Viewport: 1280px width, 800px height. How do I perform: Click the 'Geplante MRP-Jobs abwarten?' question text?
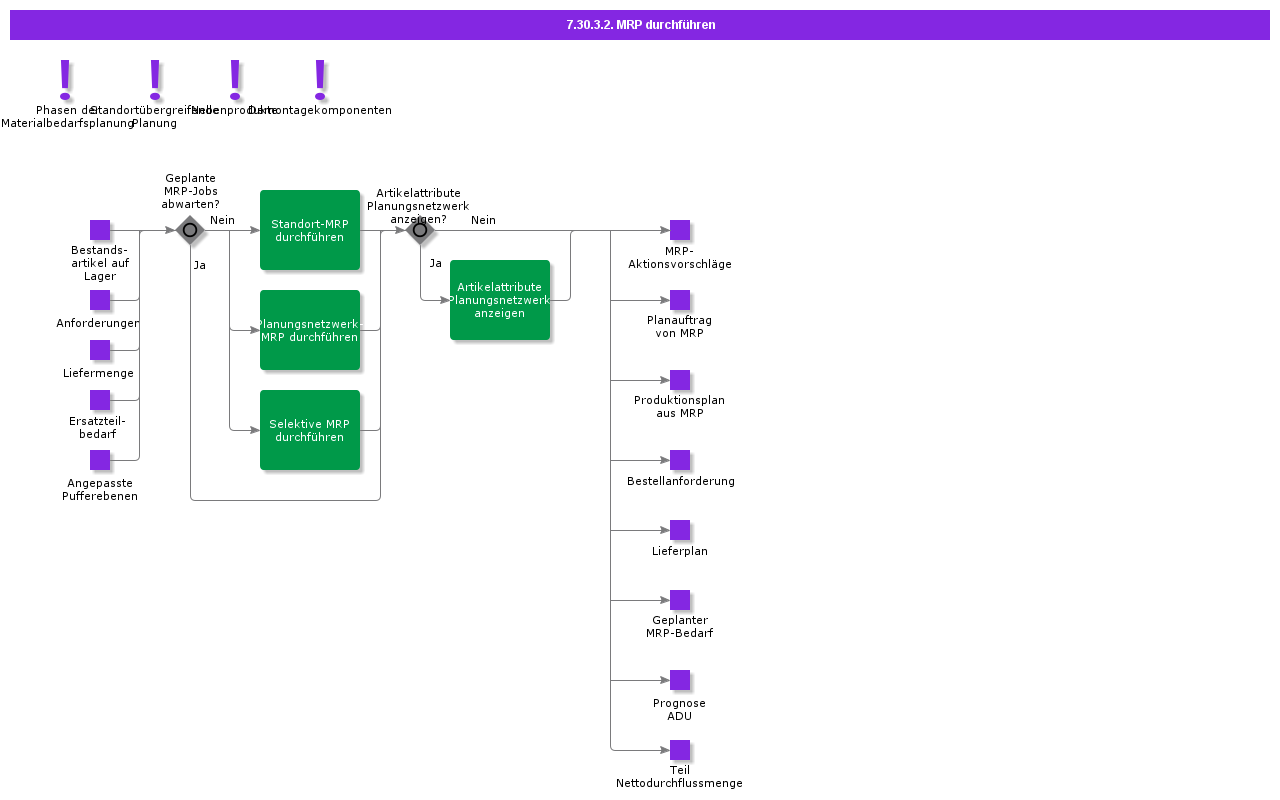pos(190,191)
